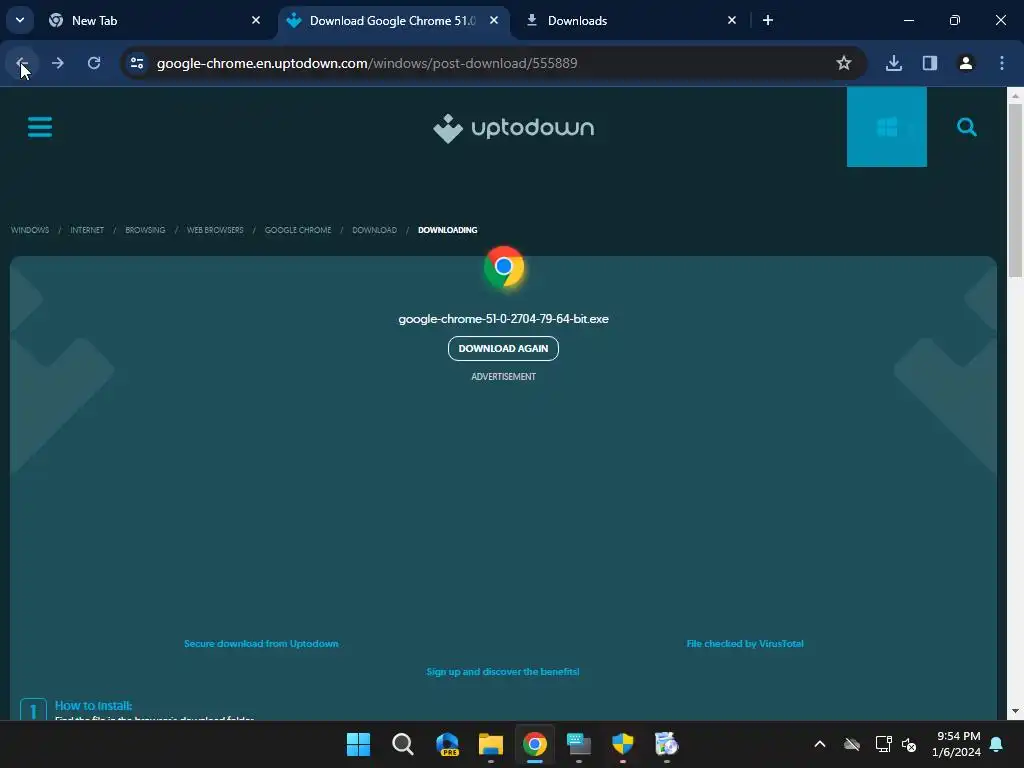Open the keyboard-and-monitor app in taskbar
The image size is (1024, 768).
(579, 744)
